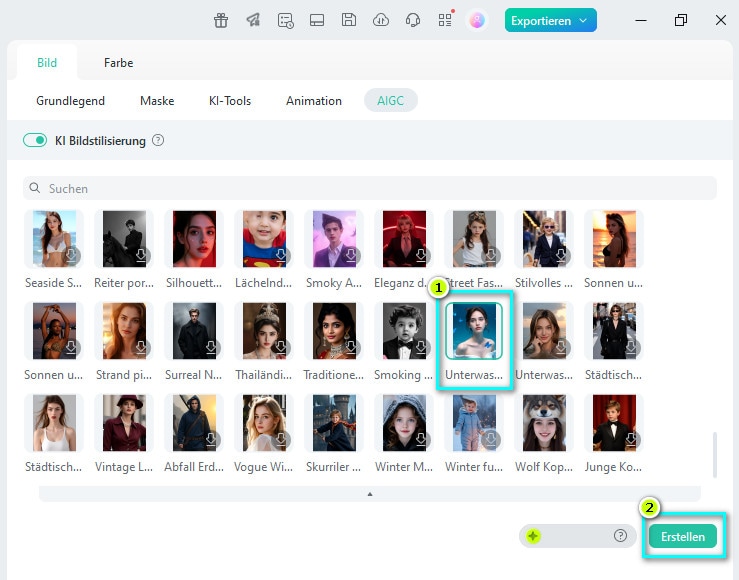
Task: Download the Eleganz d... style
Action: click(x=421, y=255)
